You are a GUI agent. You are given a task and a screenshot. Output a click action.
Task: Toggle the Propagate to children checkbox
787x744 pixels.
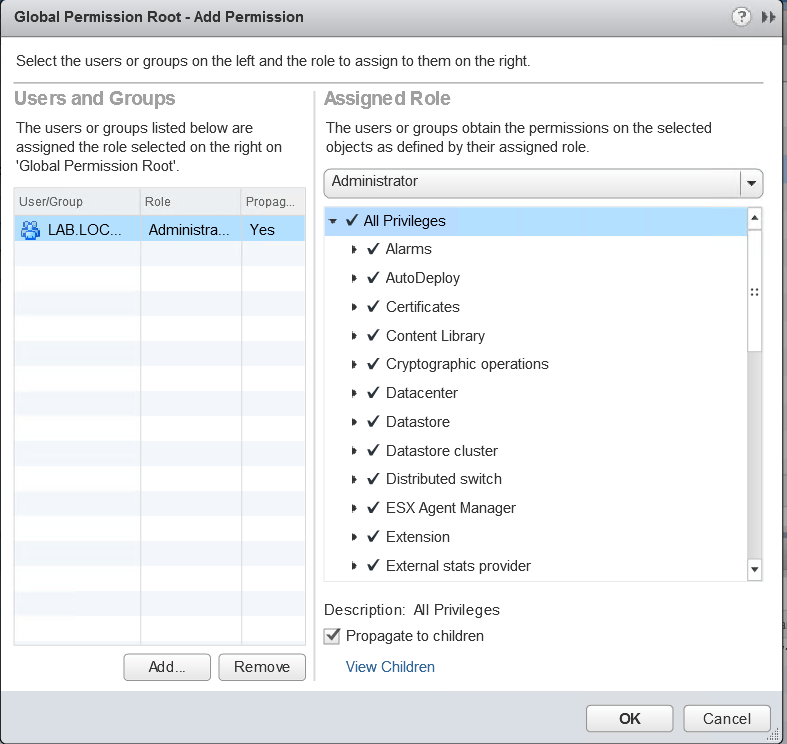(332, 636)
